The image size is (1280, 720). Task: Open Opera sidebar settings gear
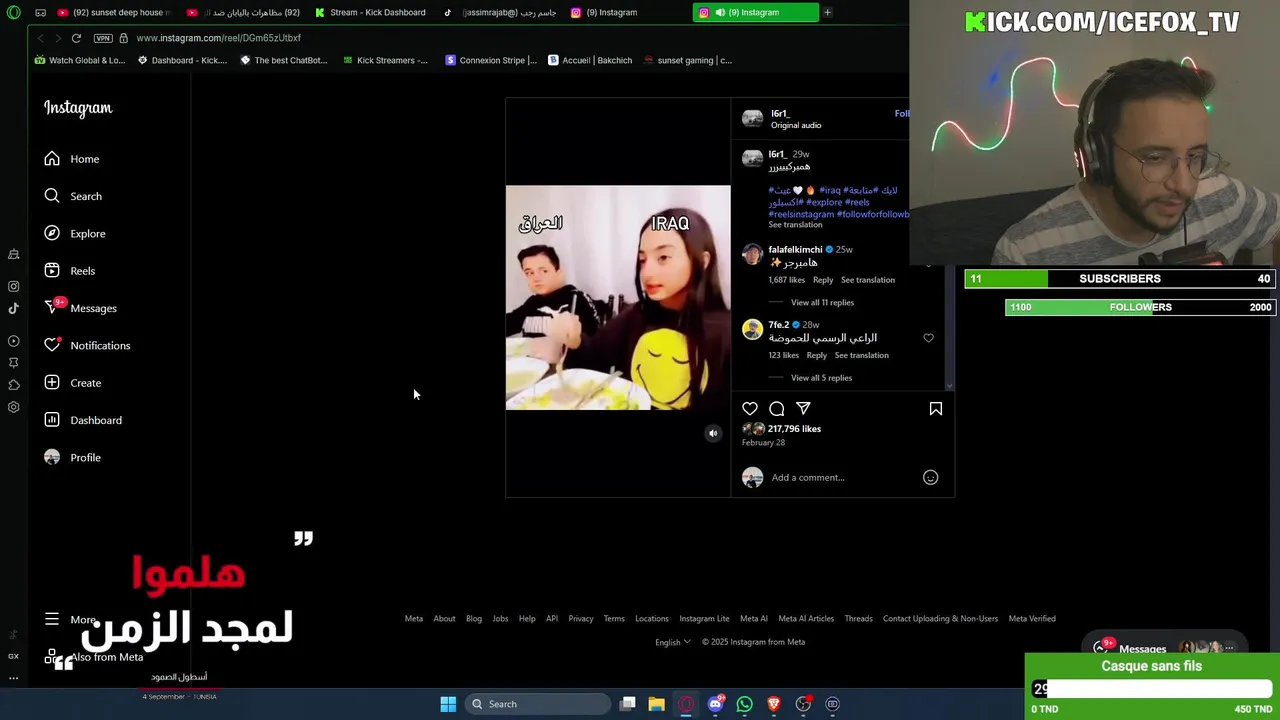pyautogui.click(x=13, y=407)
